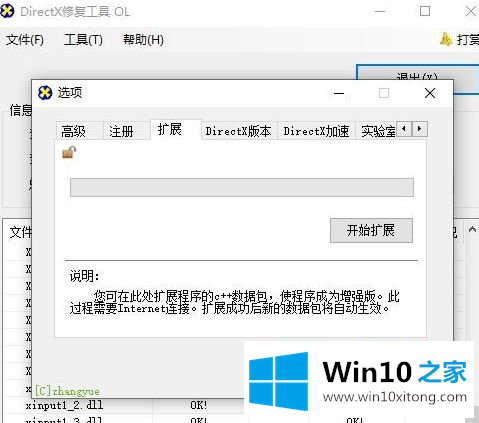The height and width of the screenshot is (423, 479).
Task: Switch to the 高级 tab
Action: point(79,131)
